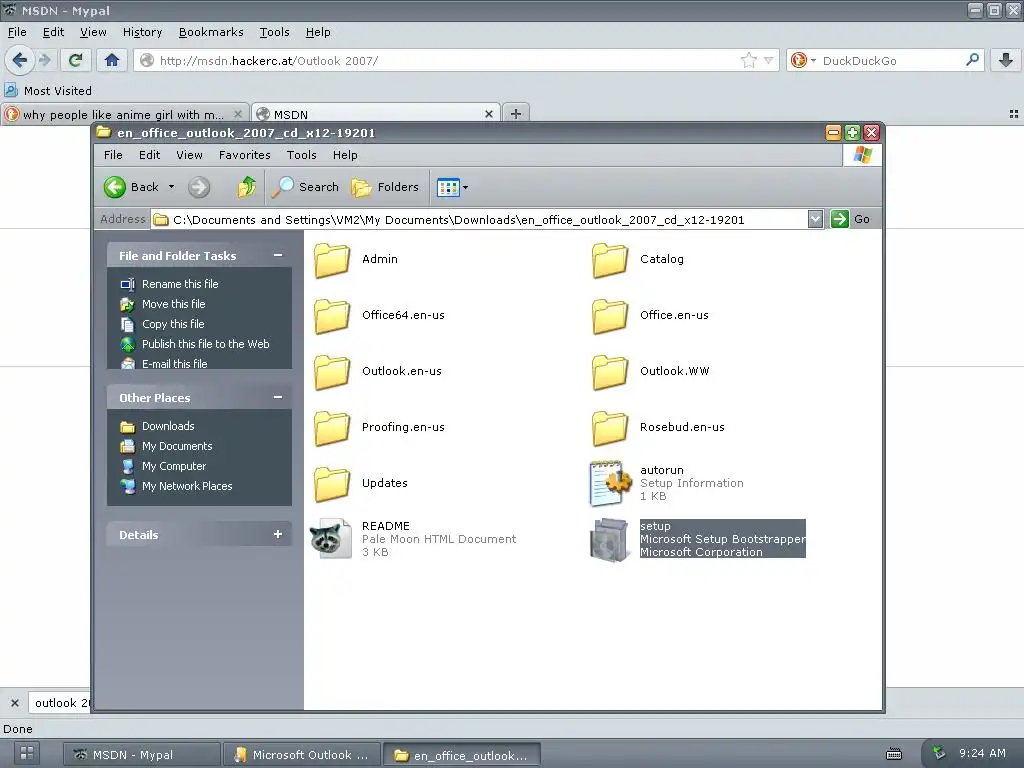1024x768 pixels.
Task: Click Rename this file task
Action: 180,284
